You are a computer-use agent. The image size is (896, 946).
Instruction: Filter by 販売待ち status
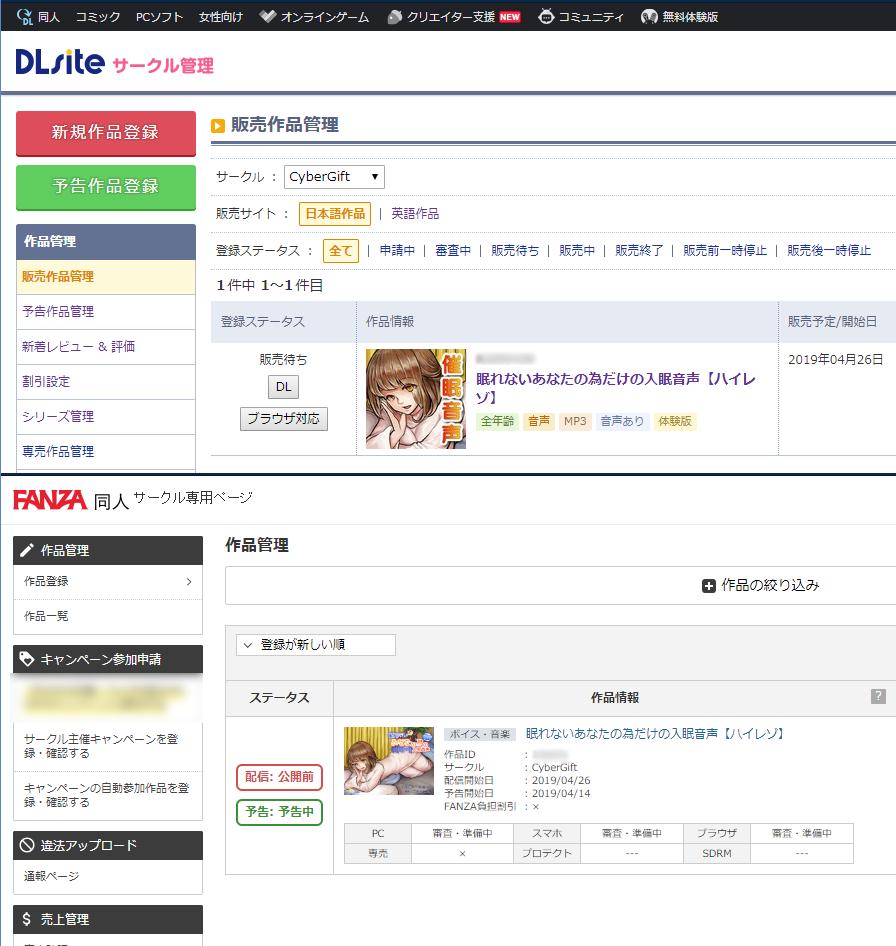point(515,250)
